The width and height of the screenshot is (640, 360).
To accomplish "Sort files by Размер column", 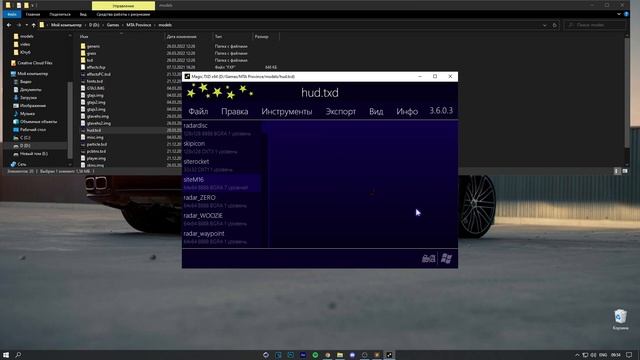I will (x=262, y=37).
